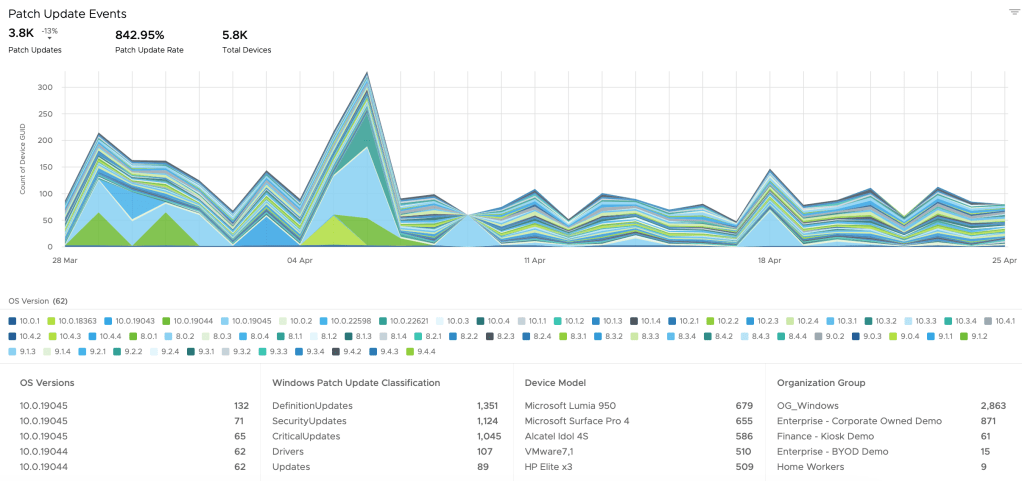Expand the Patch Updates trend dropdown arrow
The image size is (1022, 481).
tap(49, 39)
